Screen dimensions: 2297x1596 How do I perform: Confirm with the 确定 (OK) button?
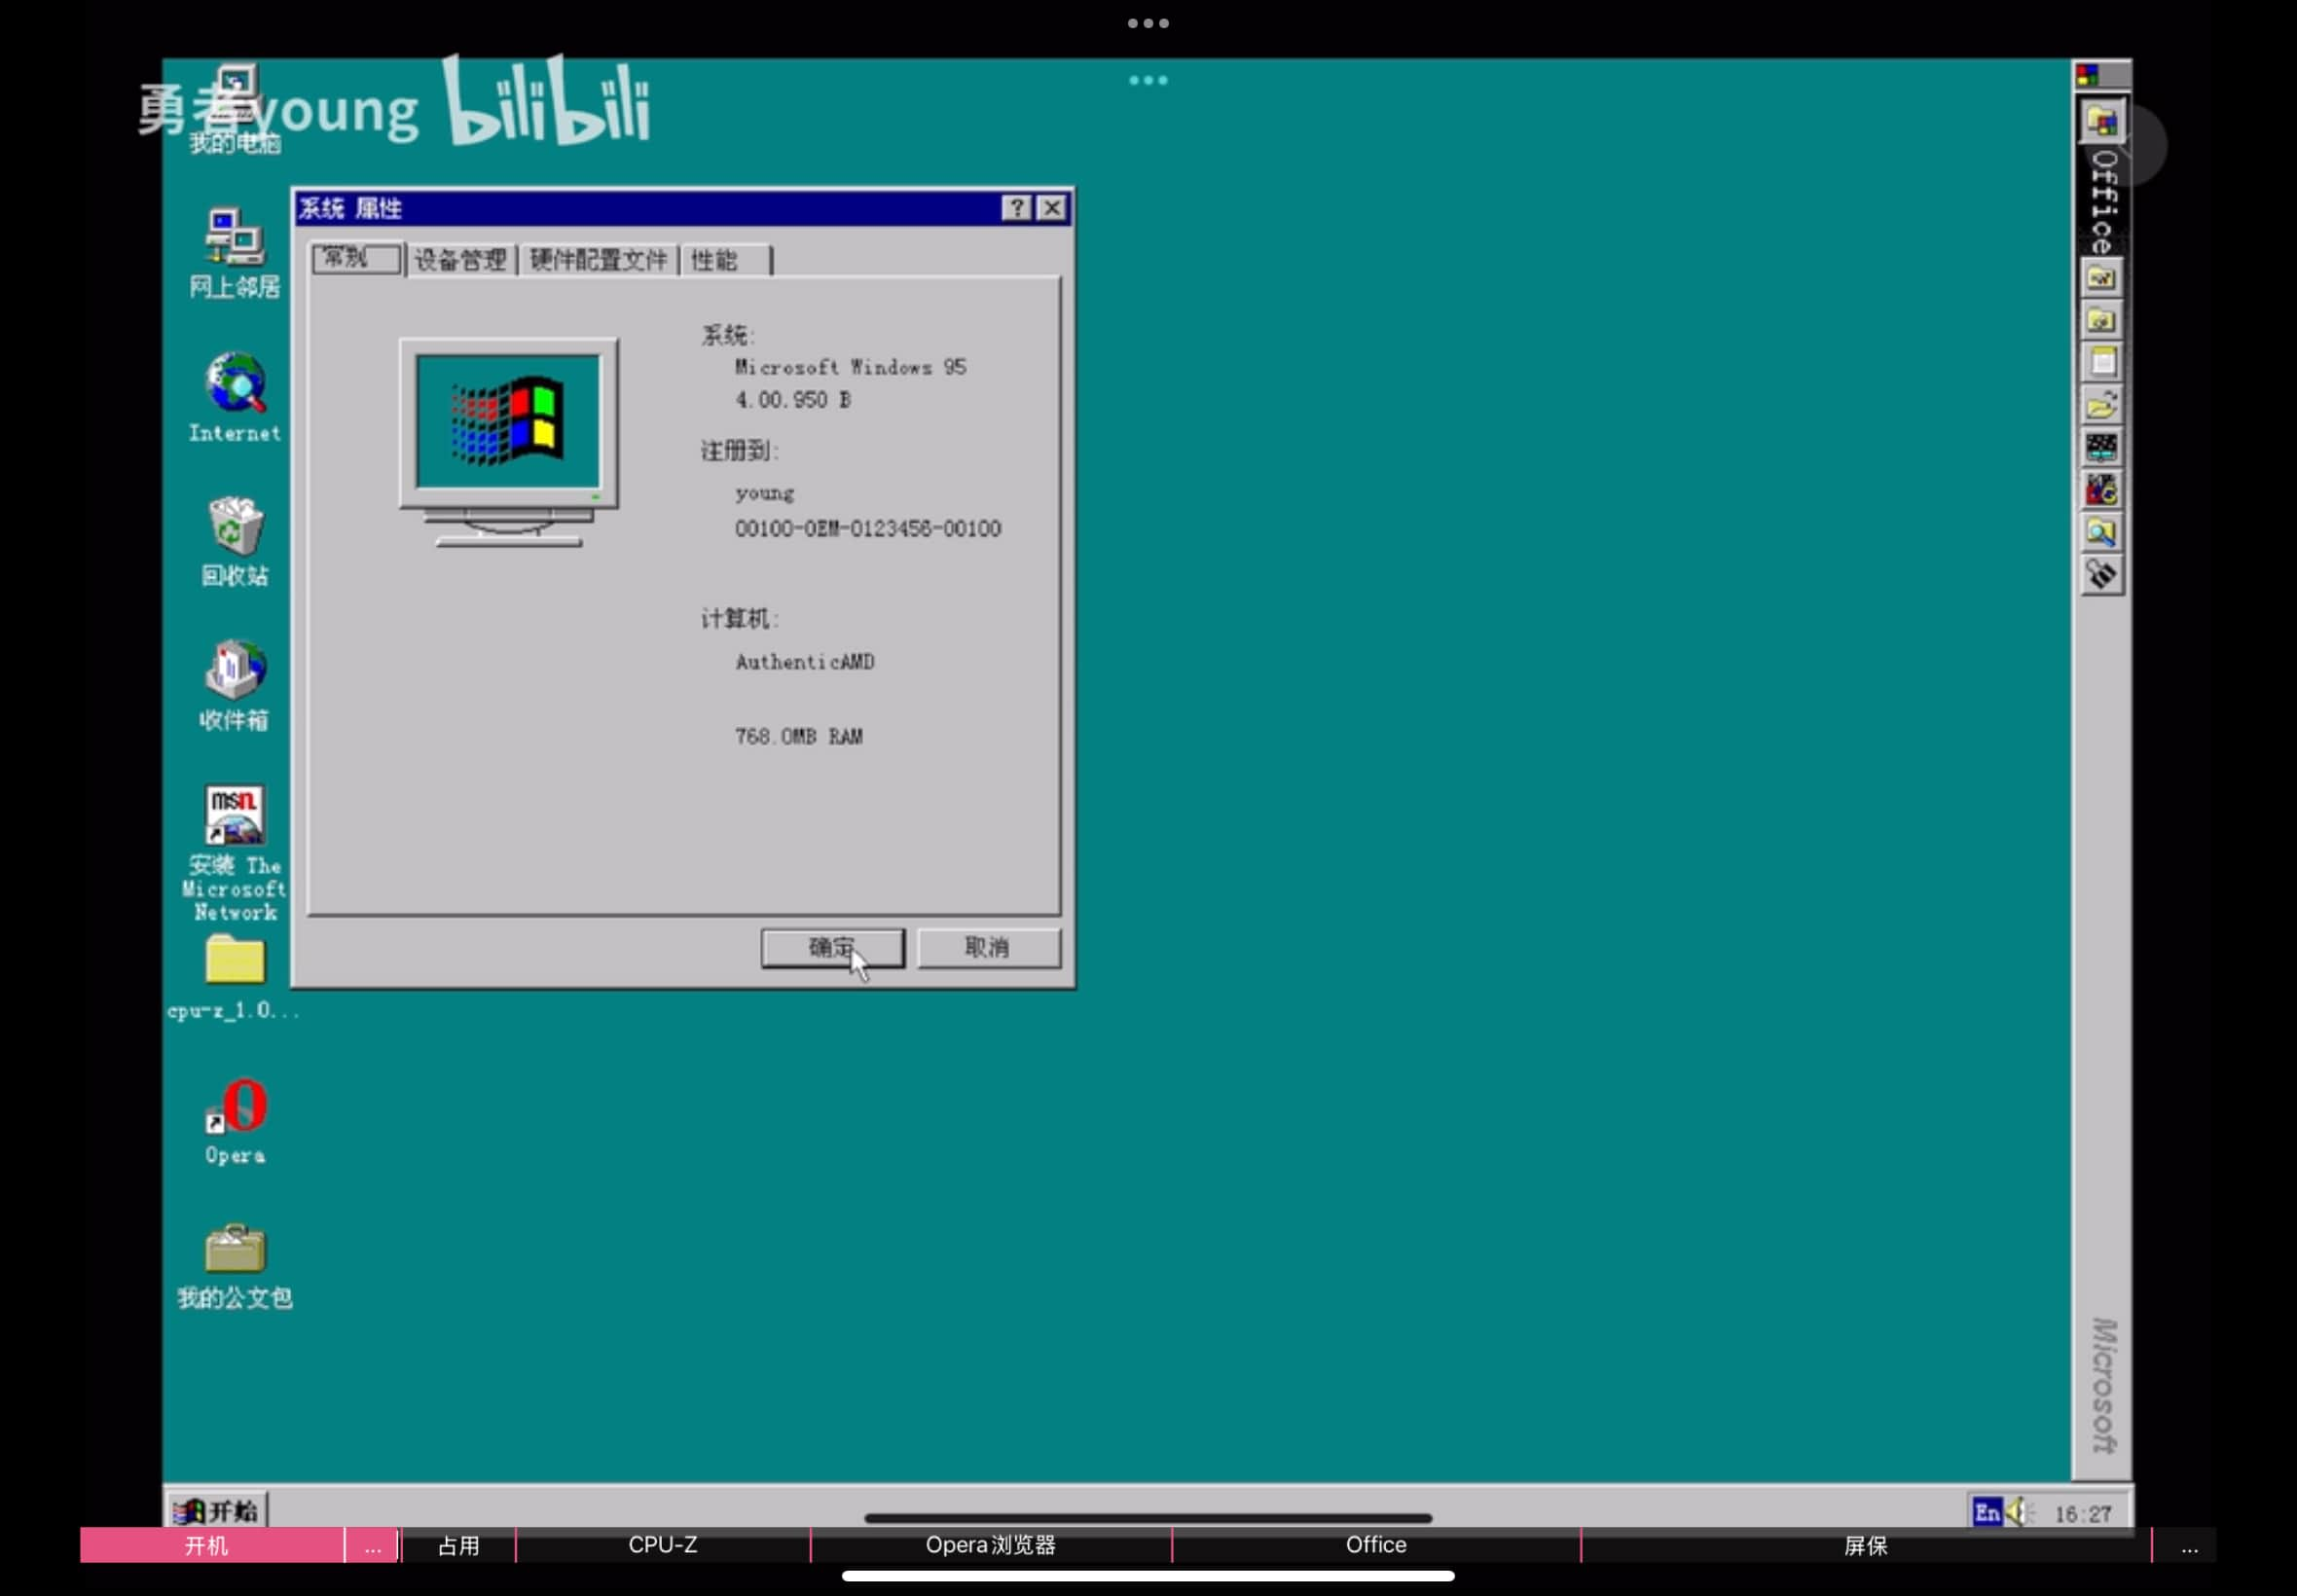tap(833, 948)
